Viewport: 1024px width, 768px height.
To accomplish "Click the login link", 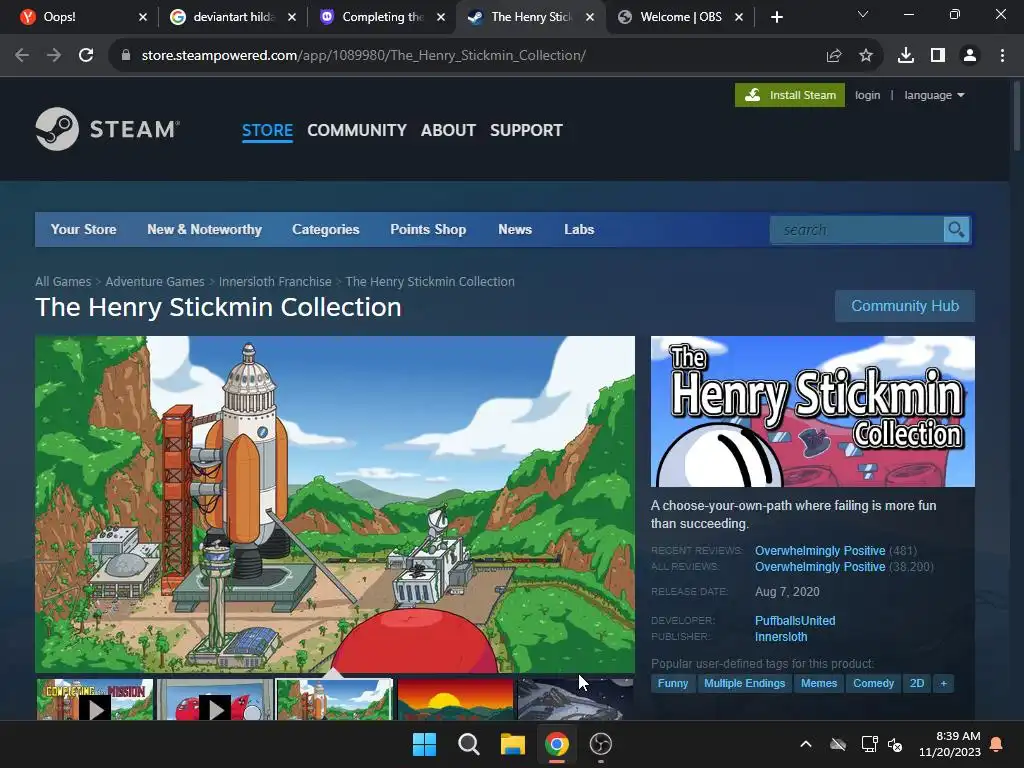I will click(x=867, y=95).
